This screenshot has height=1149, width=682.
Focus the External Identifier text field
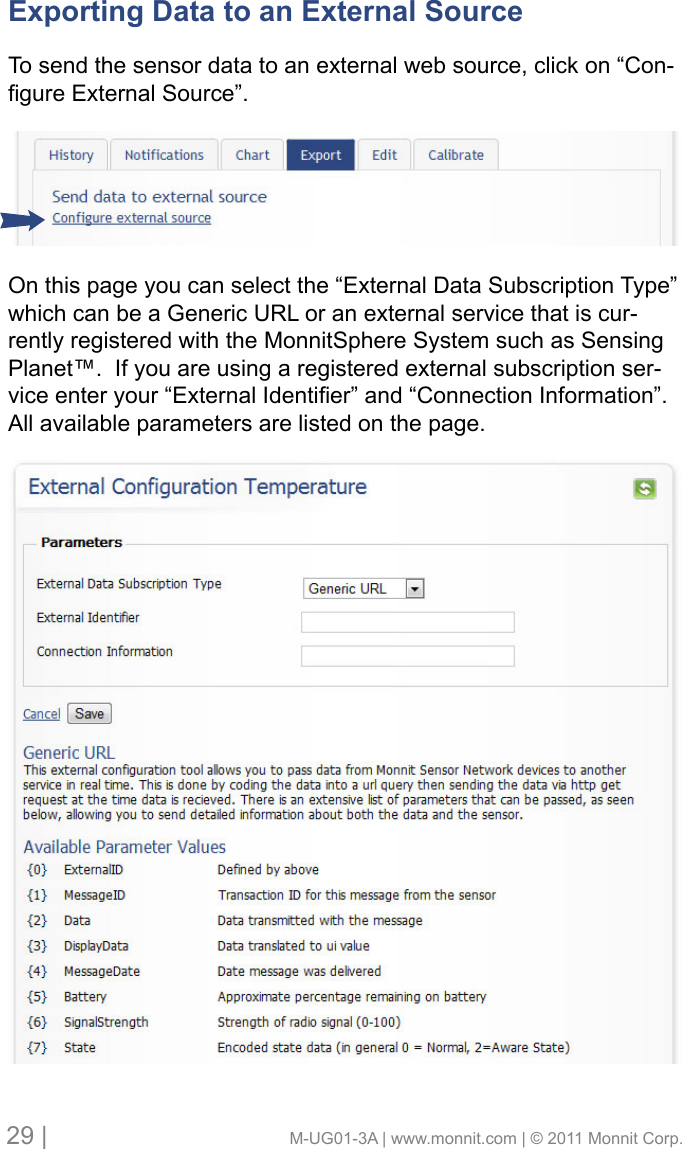point(407,622)
